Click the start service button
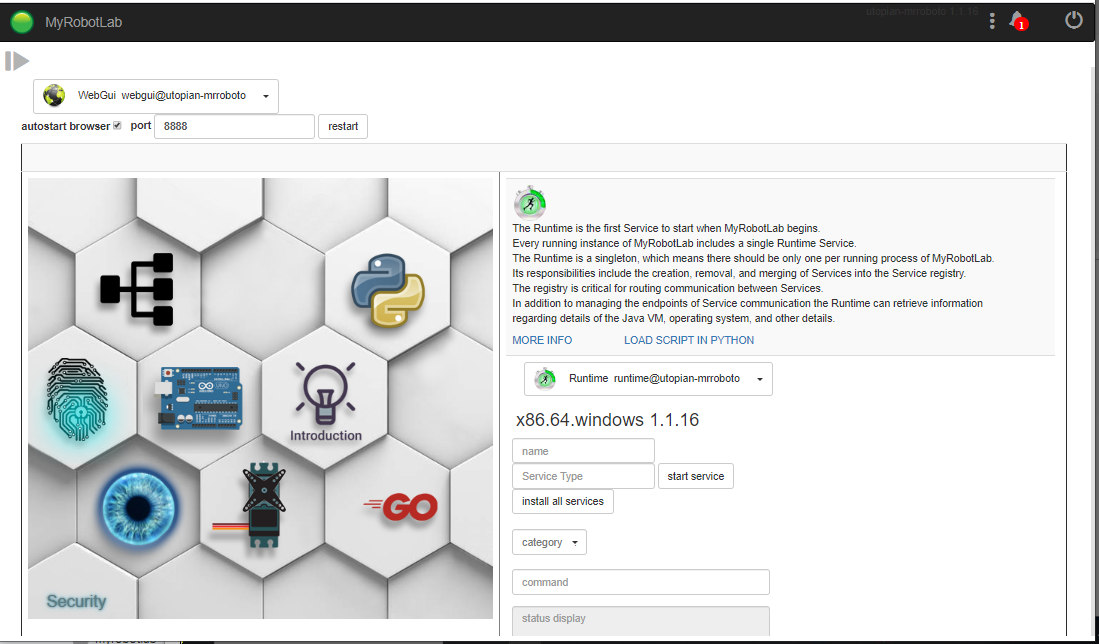The image size is (1099, 644). click(x=695, y=476)
